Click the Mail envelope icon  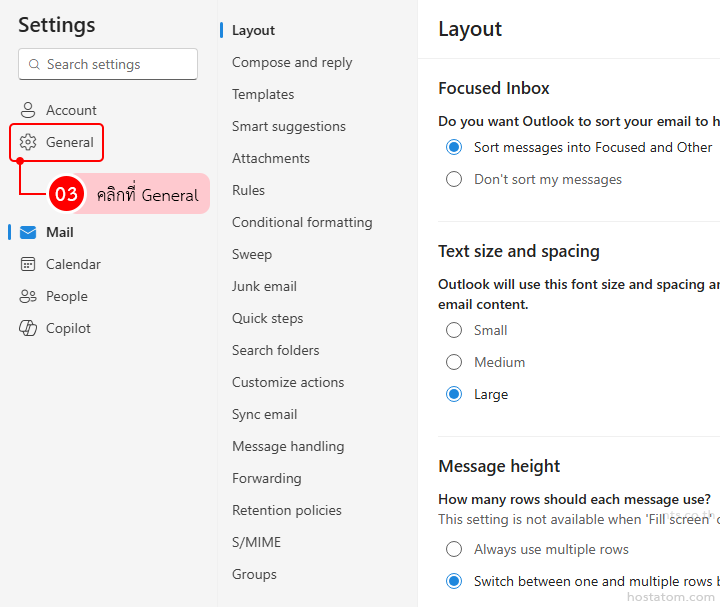click(28, 232)
